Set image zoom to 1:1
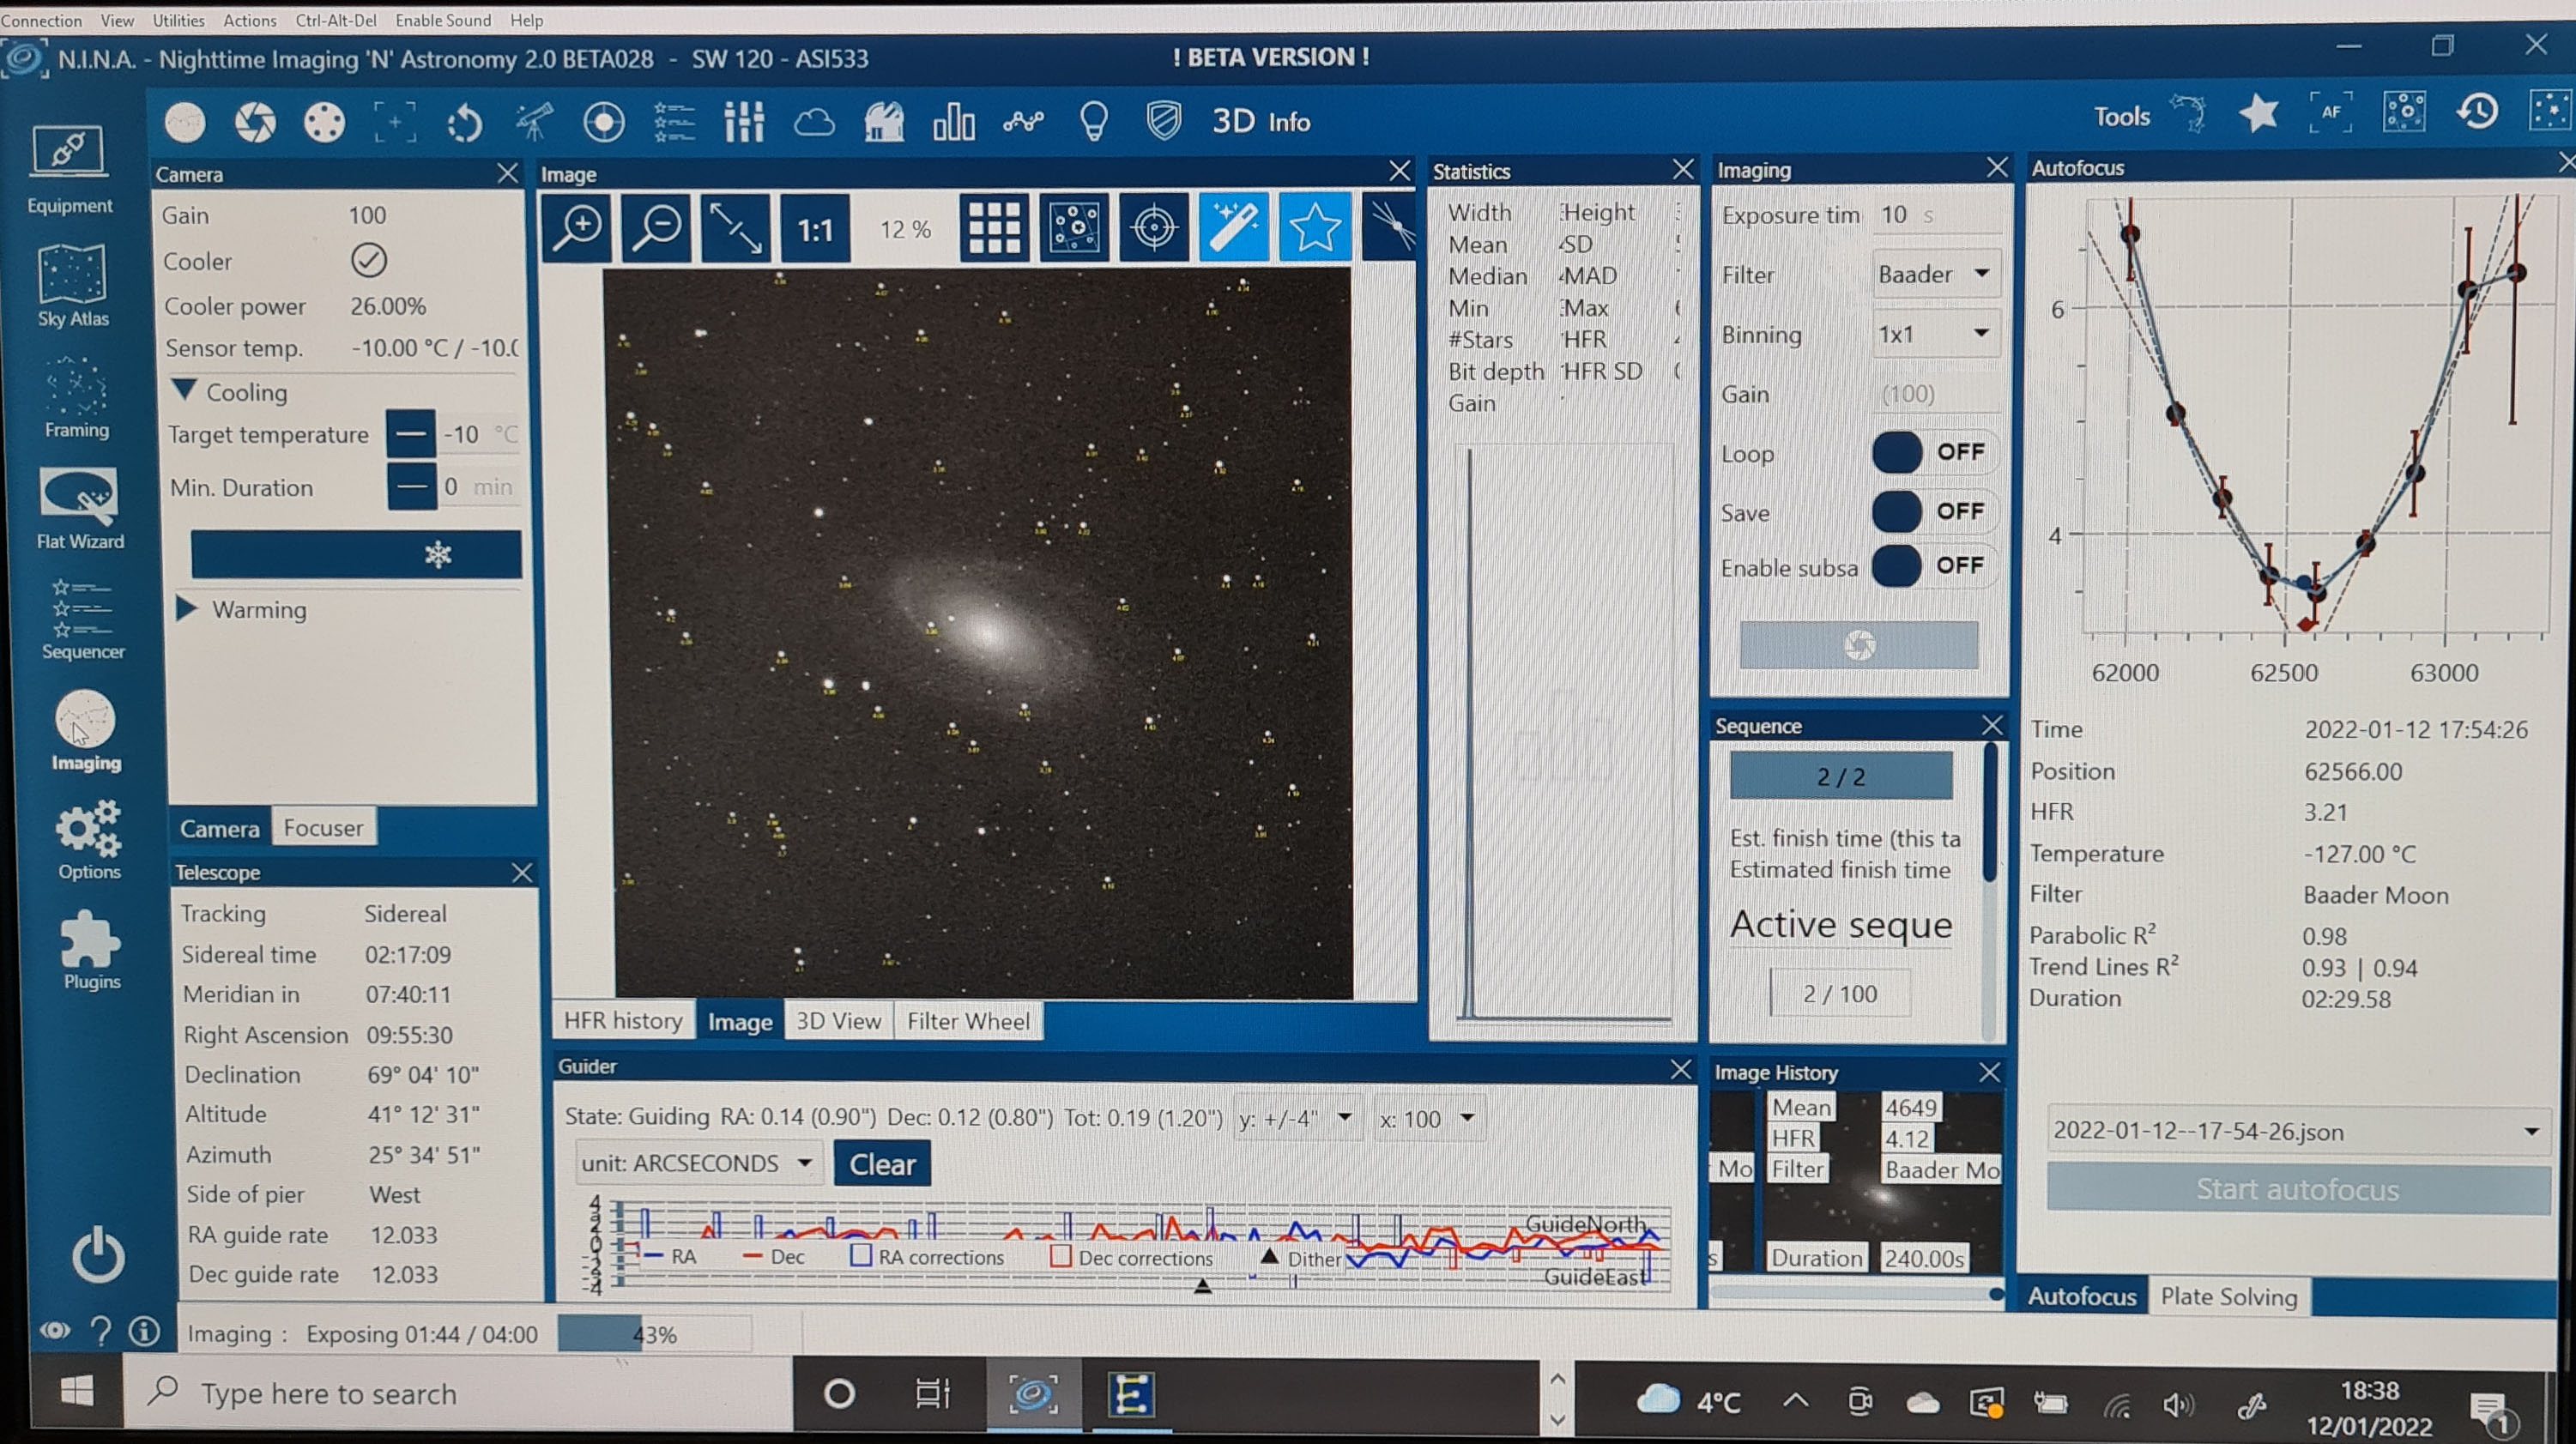This screenshot has height=1444, width=2576. click(x=815, y=230)
